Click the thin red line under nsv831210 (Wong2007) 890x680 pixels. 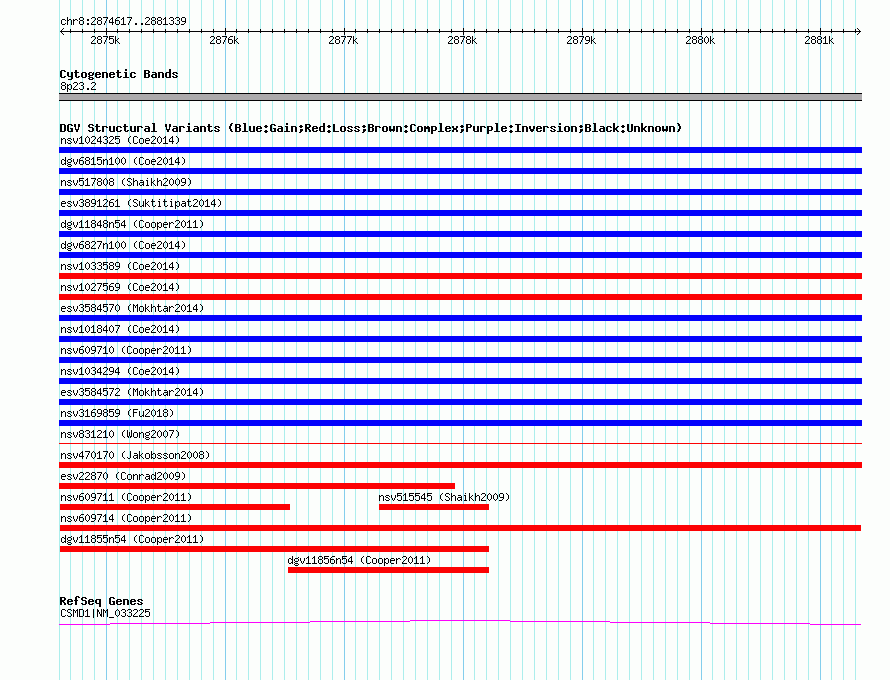(x=460, y=443)
